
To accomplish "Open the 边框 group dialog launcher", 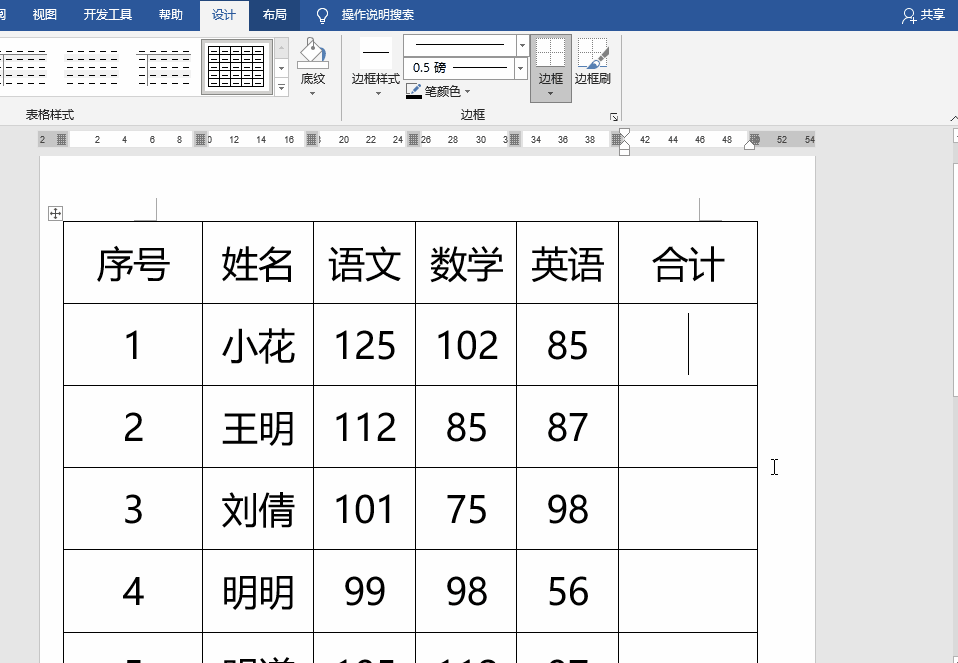I will (x=613, y=117).
